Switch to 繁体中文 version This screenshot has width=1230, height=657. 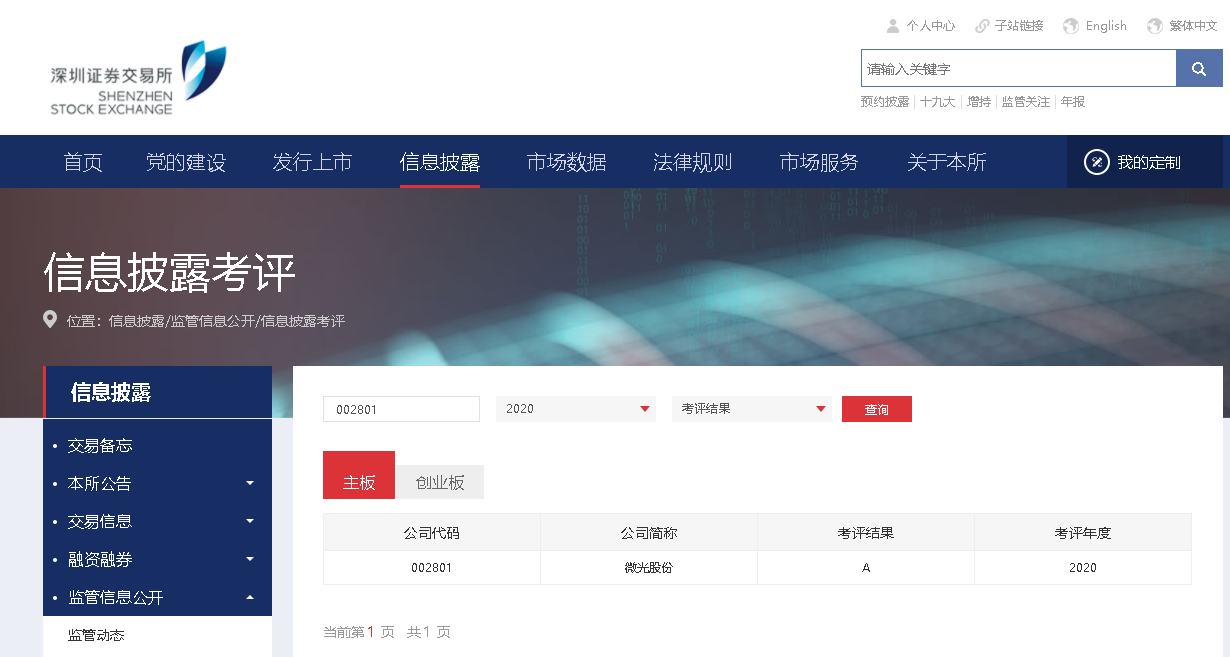click(x=1193, y=26)
